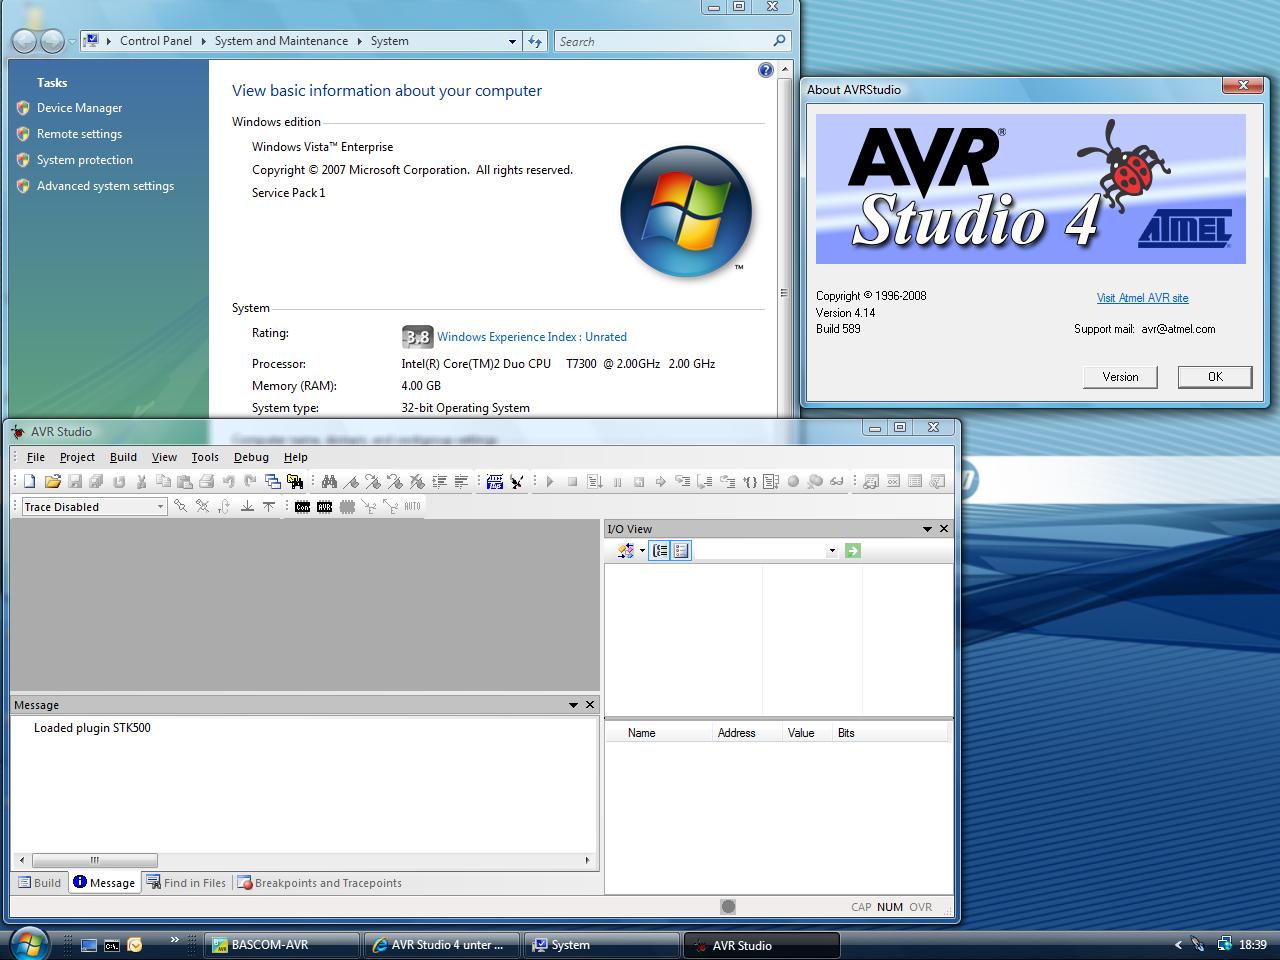1280x960 pixels.
Task: Open the Visit Atmel AVR site link
Action: pos(1142,298)
